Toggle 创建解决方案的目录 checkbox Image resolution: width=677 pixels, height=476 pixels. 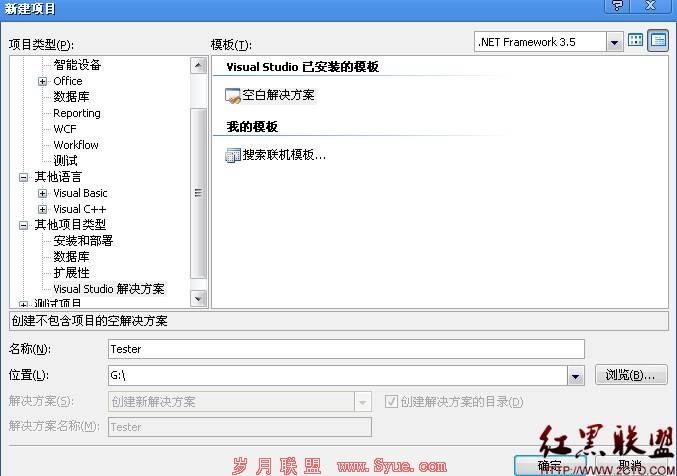[x=391, y=402]
